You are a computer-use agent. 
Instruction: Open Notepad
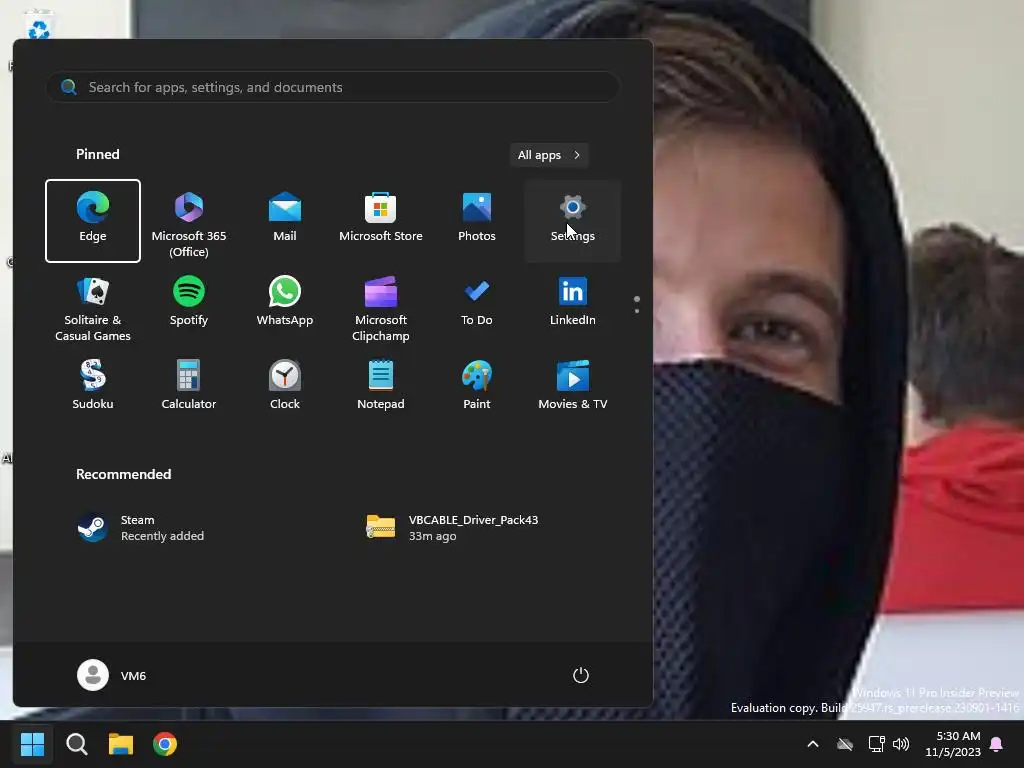381,385
